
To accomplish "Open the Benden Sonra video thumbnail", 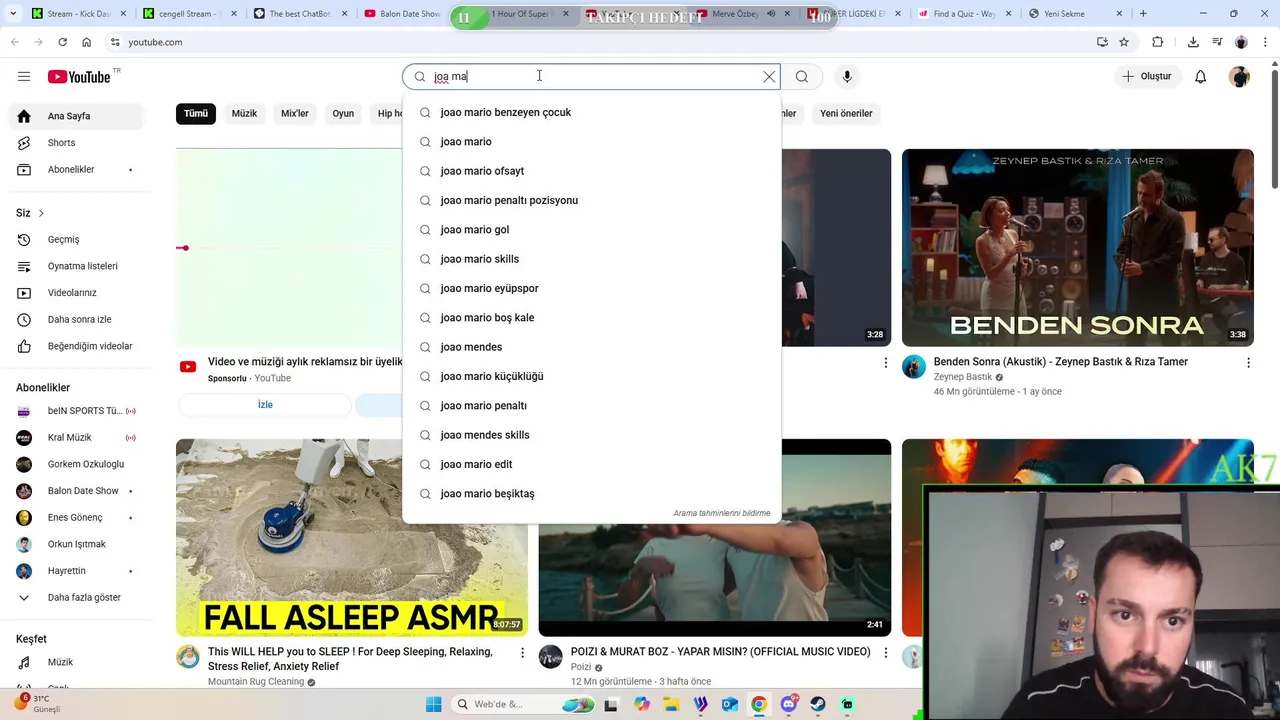I will tap(1078, 248).
